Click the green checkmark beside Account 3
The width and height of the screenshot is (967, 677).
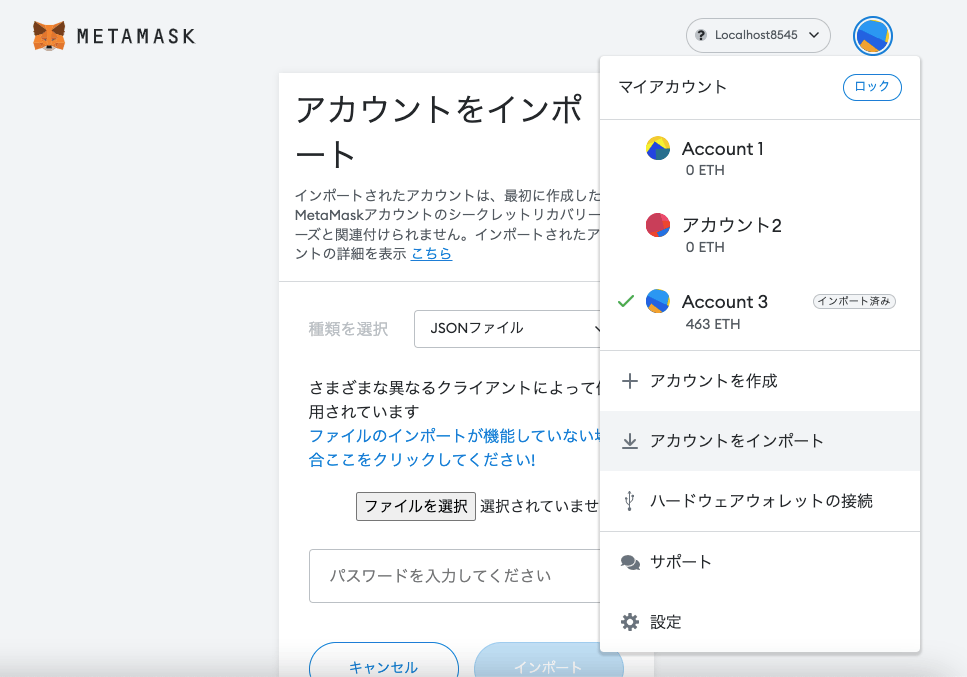pos(626,301)
